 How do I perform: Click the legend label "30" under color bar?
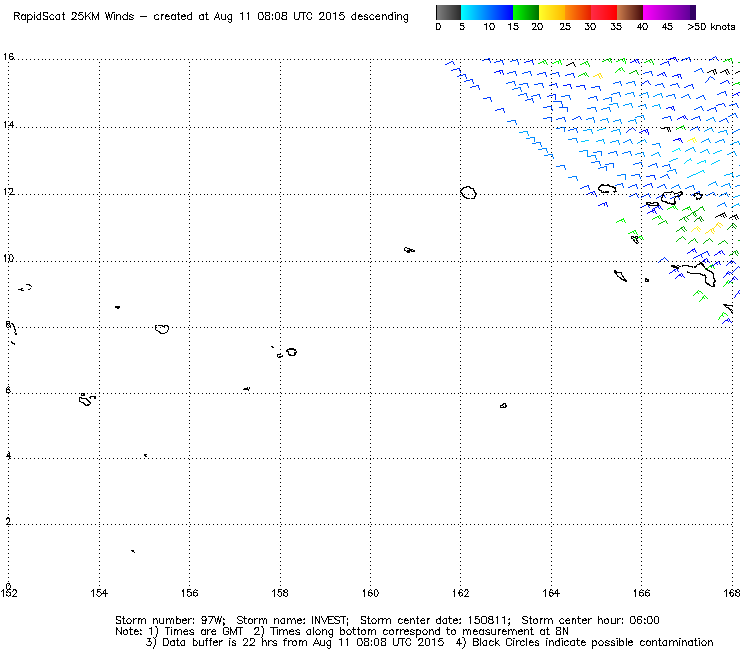[590, 27]
